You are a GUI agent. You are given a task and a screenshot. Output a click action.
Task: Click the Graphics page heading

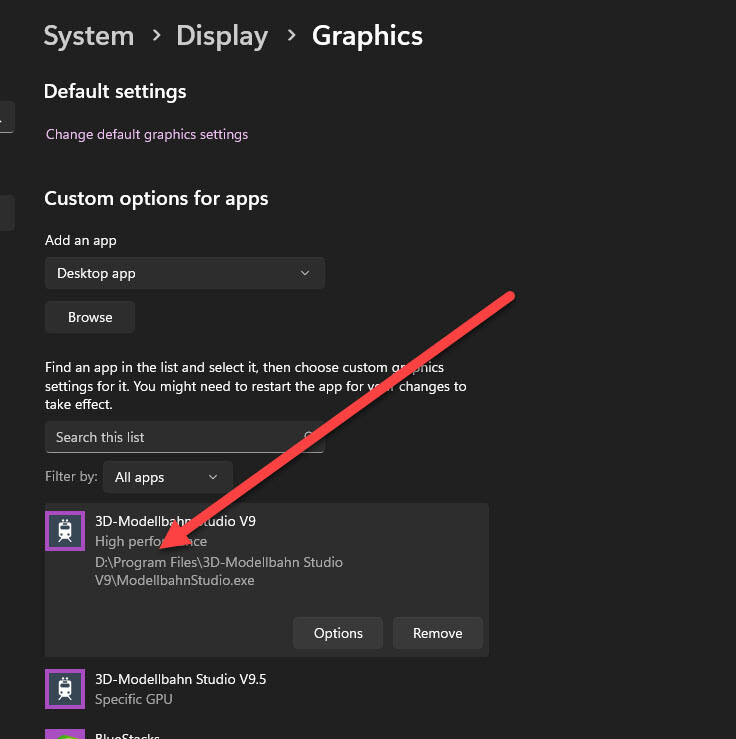pyautogui.click(x=367, y=36)
